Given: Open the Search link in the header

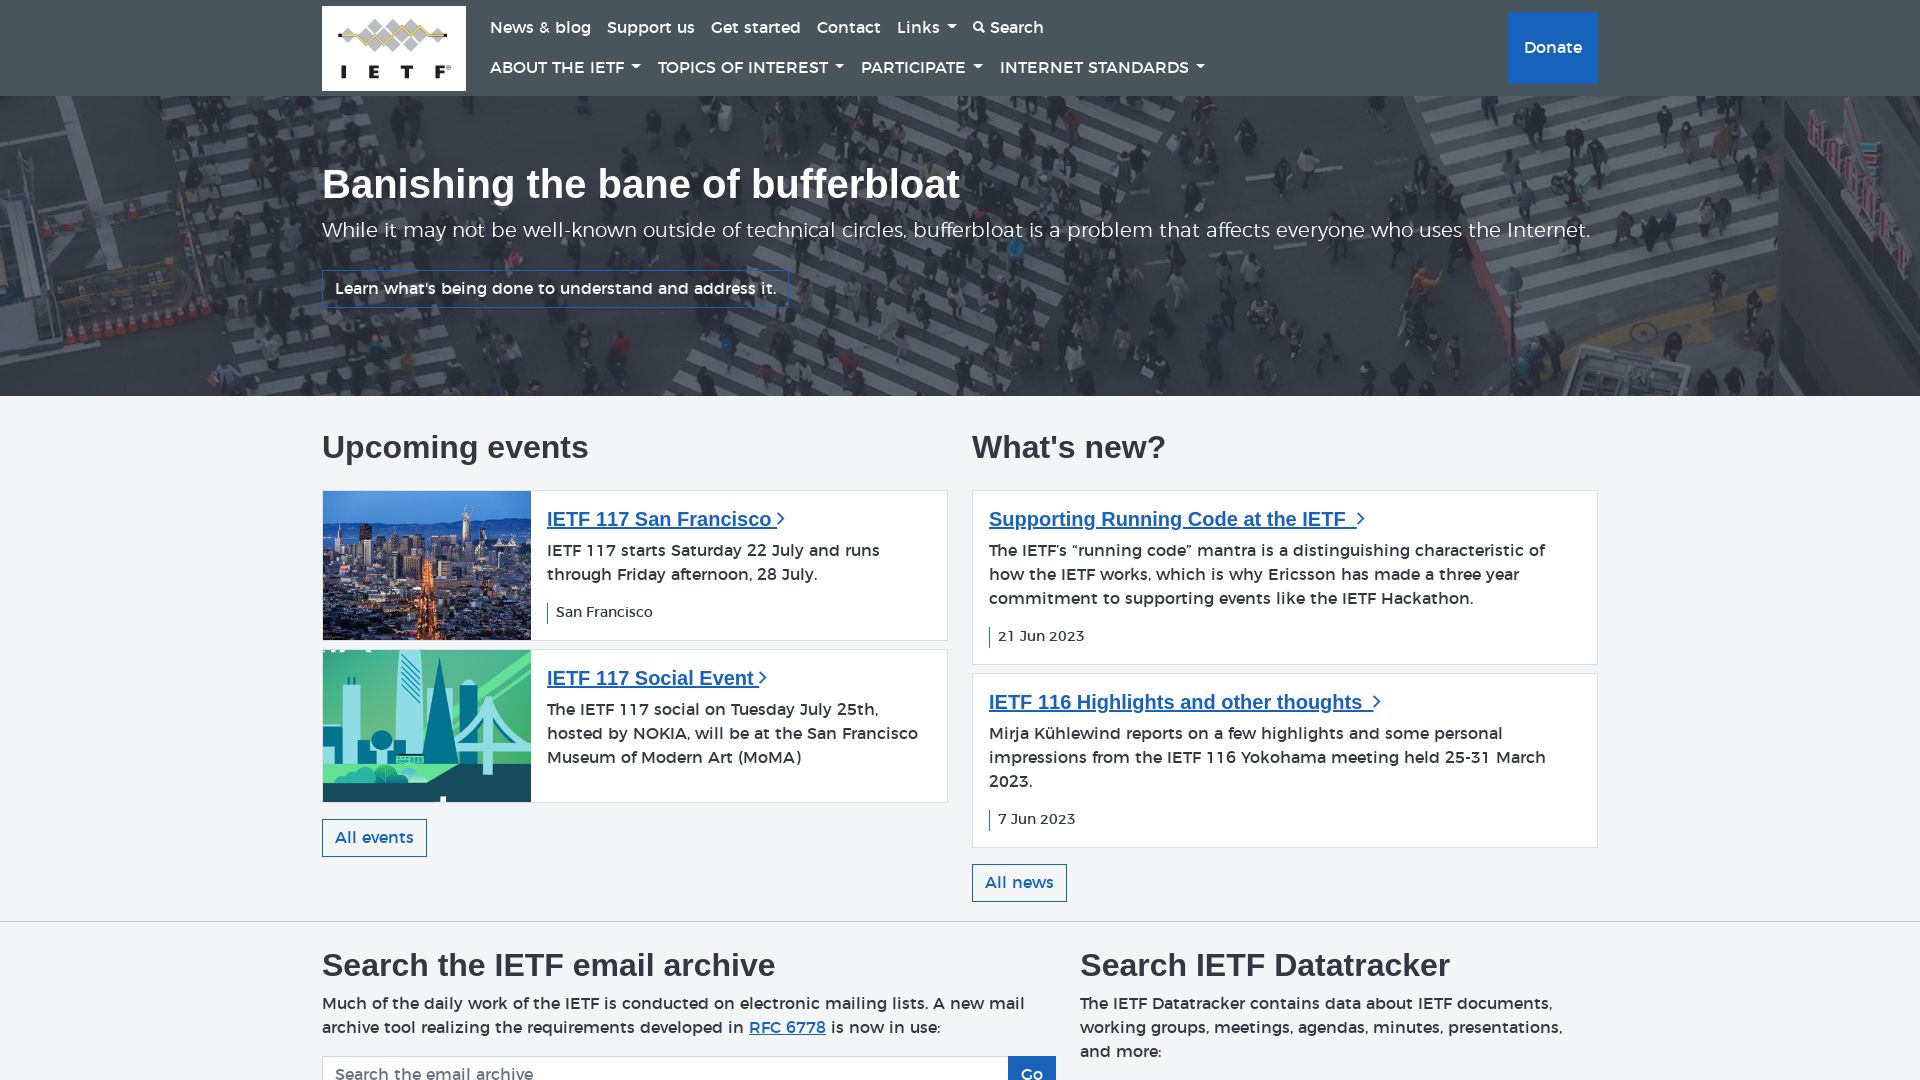Looking at the screenshot, I should click(x=1008, y=28).
